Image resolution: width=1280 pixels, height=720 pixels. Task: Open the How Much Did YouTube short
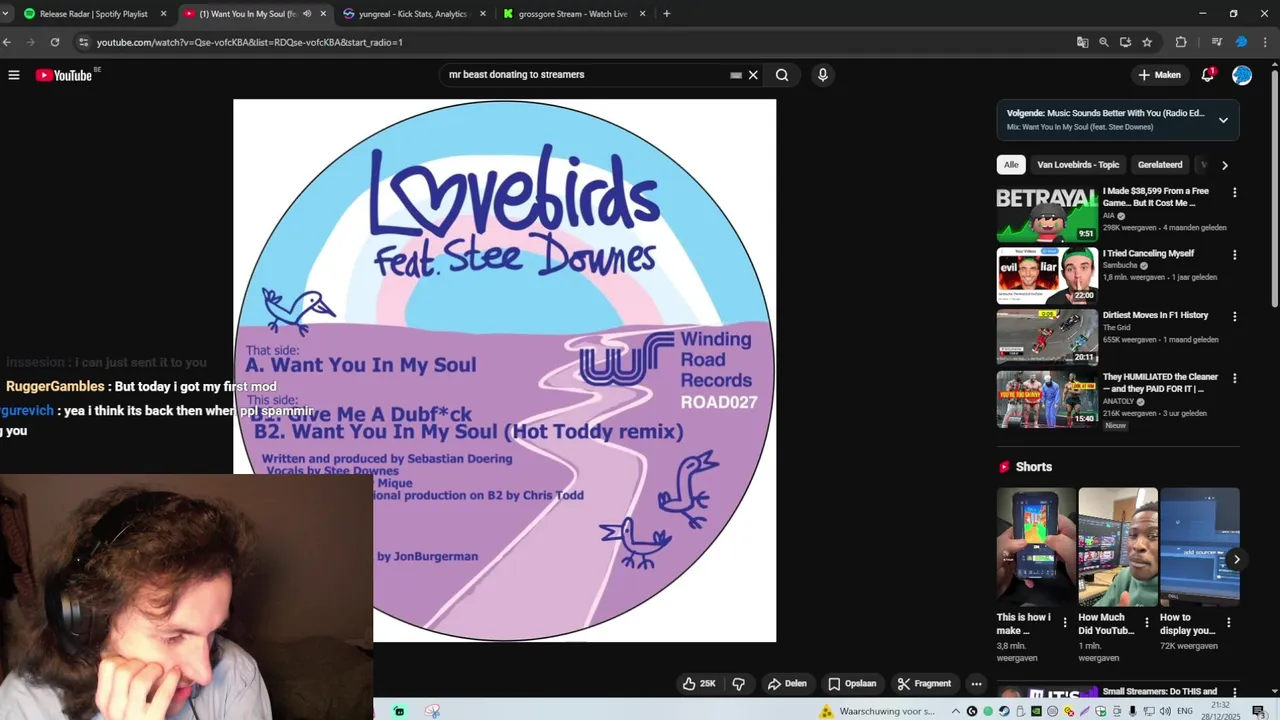(x=1118, y=547)
